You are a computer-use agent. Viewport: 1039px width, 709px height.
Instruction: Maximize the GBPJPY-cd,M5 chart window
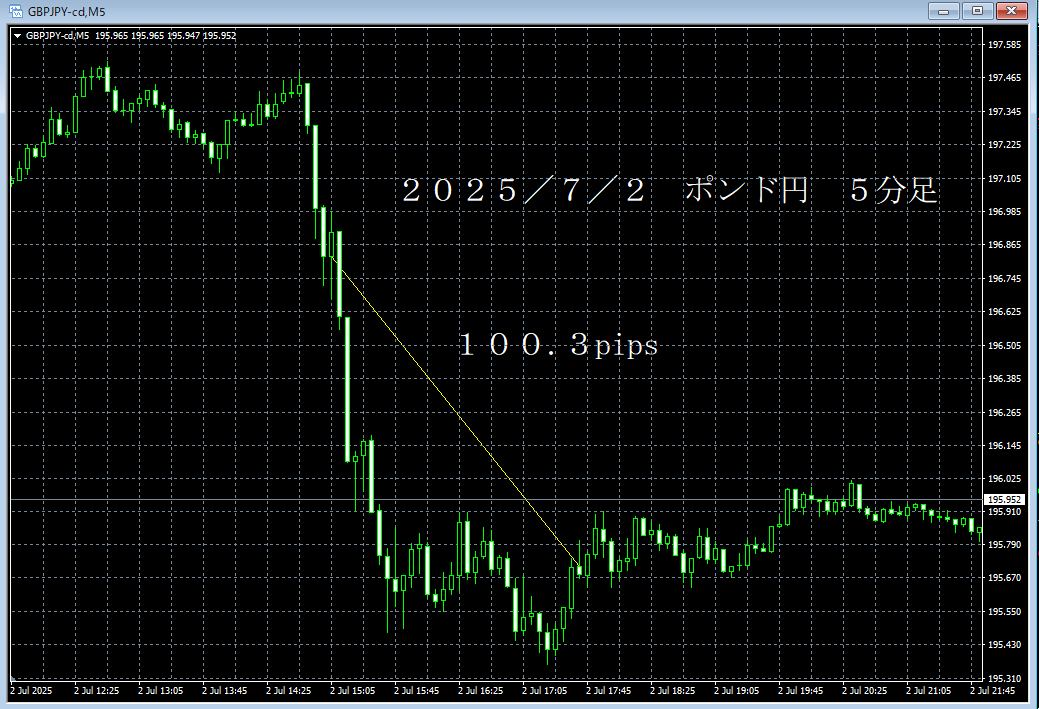click(977, 11)
